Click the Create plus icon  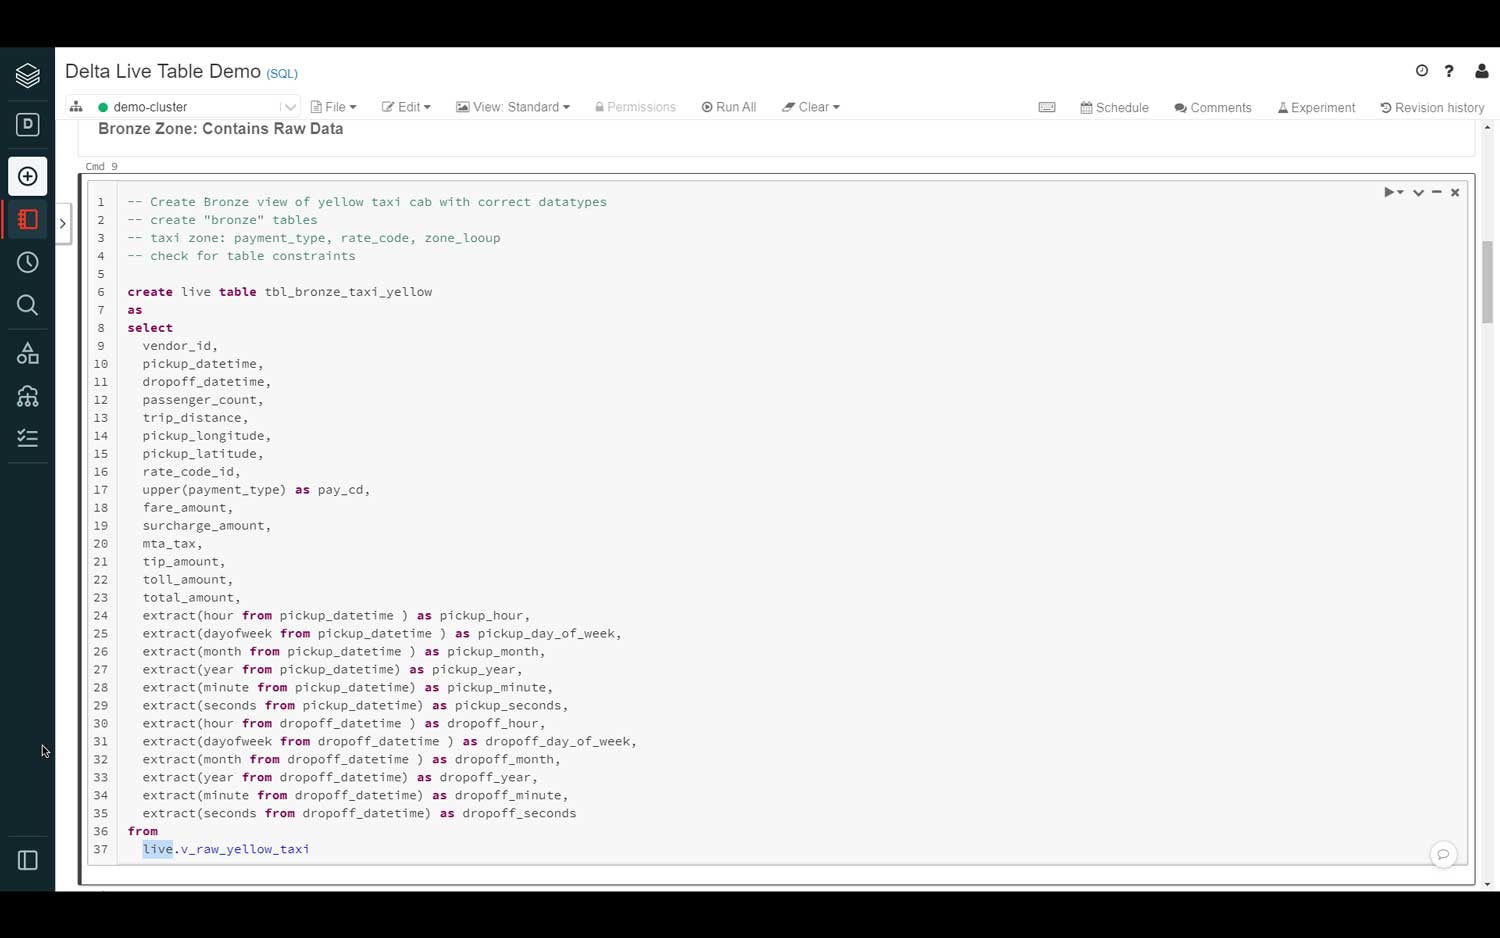27,176
